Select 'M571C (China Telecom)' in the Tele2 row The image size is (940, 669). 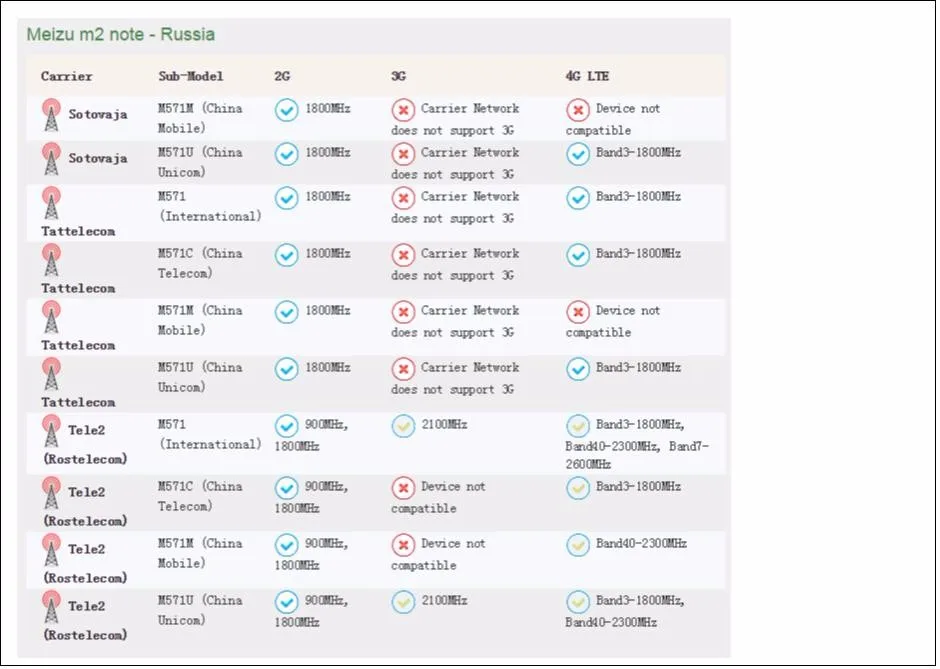pyautogui.click(x=200, y=496)
